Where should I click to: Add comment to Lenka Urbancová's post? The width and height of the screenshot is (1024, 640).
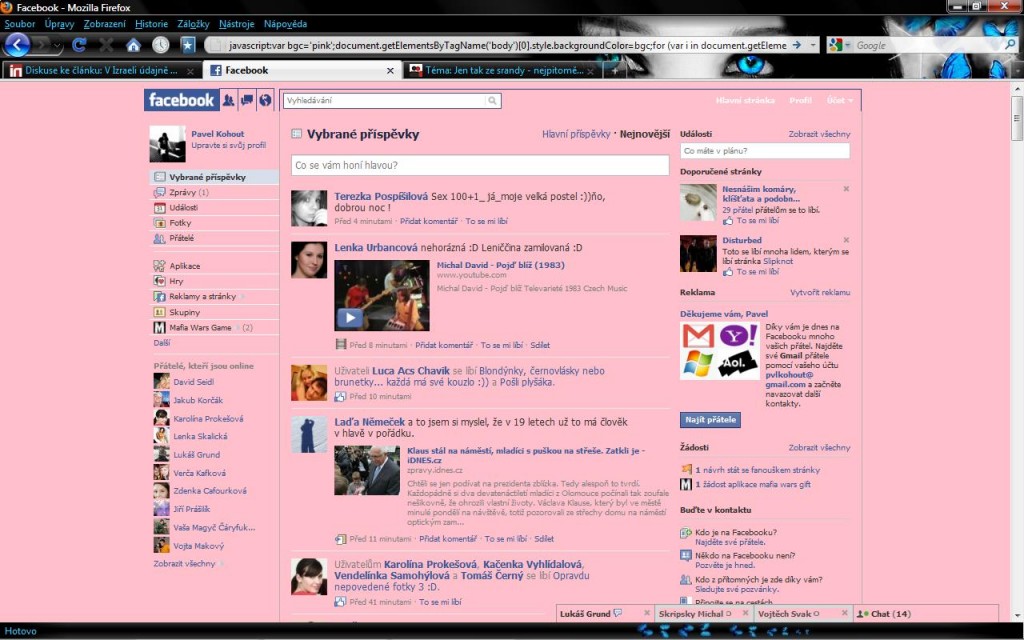click(444, 345)
